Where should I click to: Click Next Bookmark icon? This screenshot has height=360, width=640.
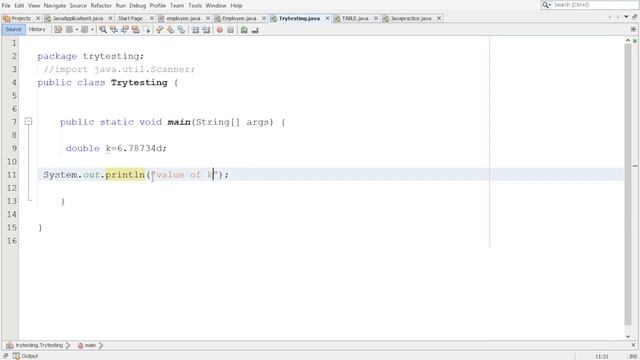(x=170, y=30)
